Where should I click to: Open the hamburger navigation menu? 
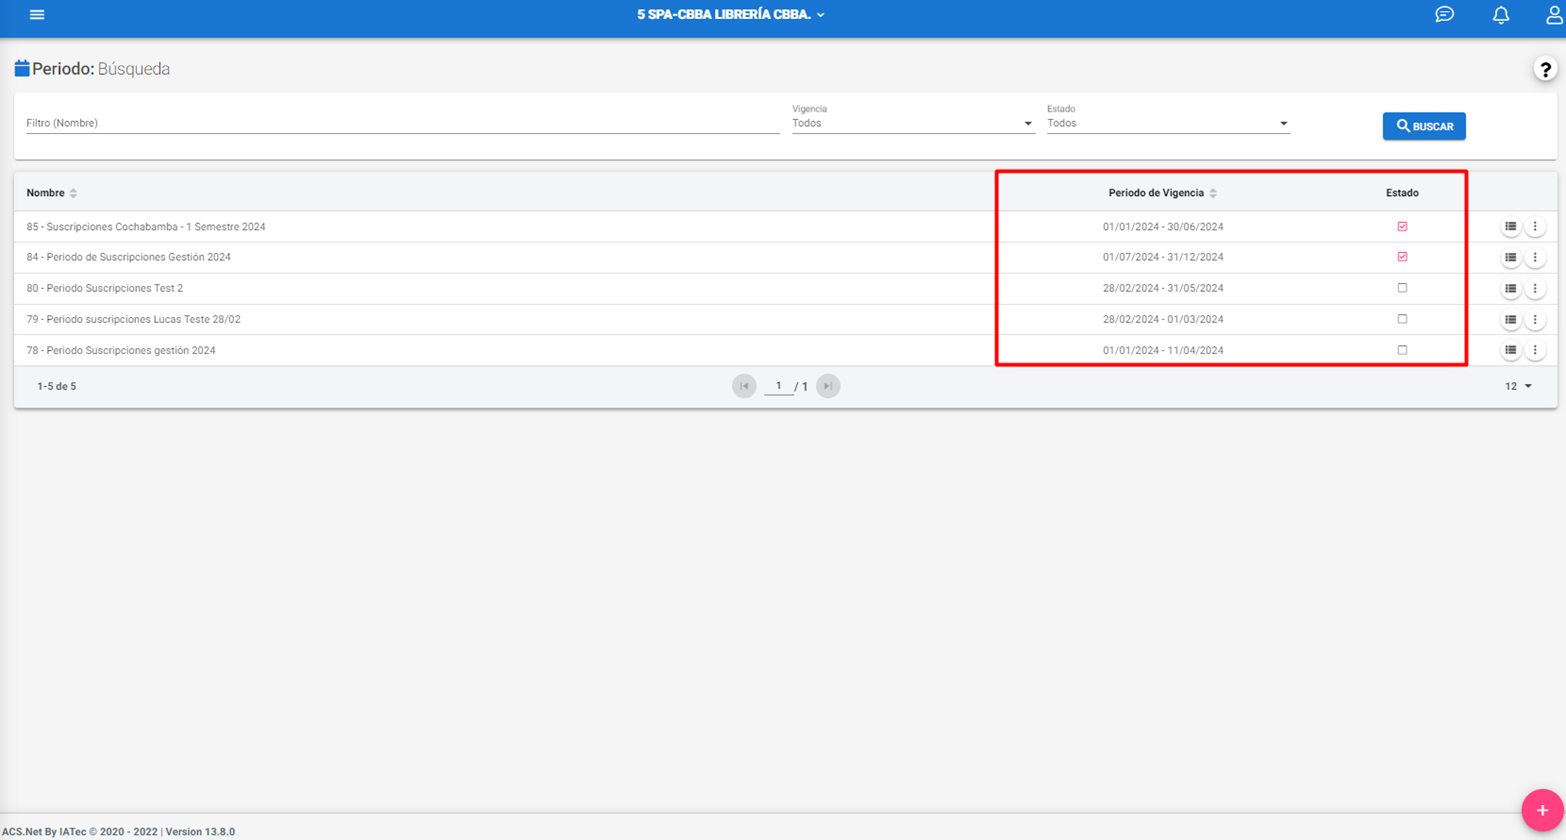coord(37,15)
